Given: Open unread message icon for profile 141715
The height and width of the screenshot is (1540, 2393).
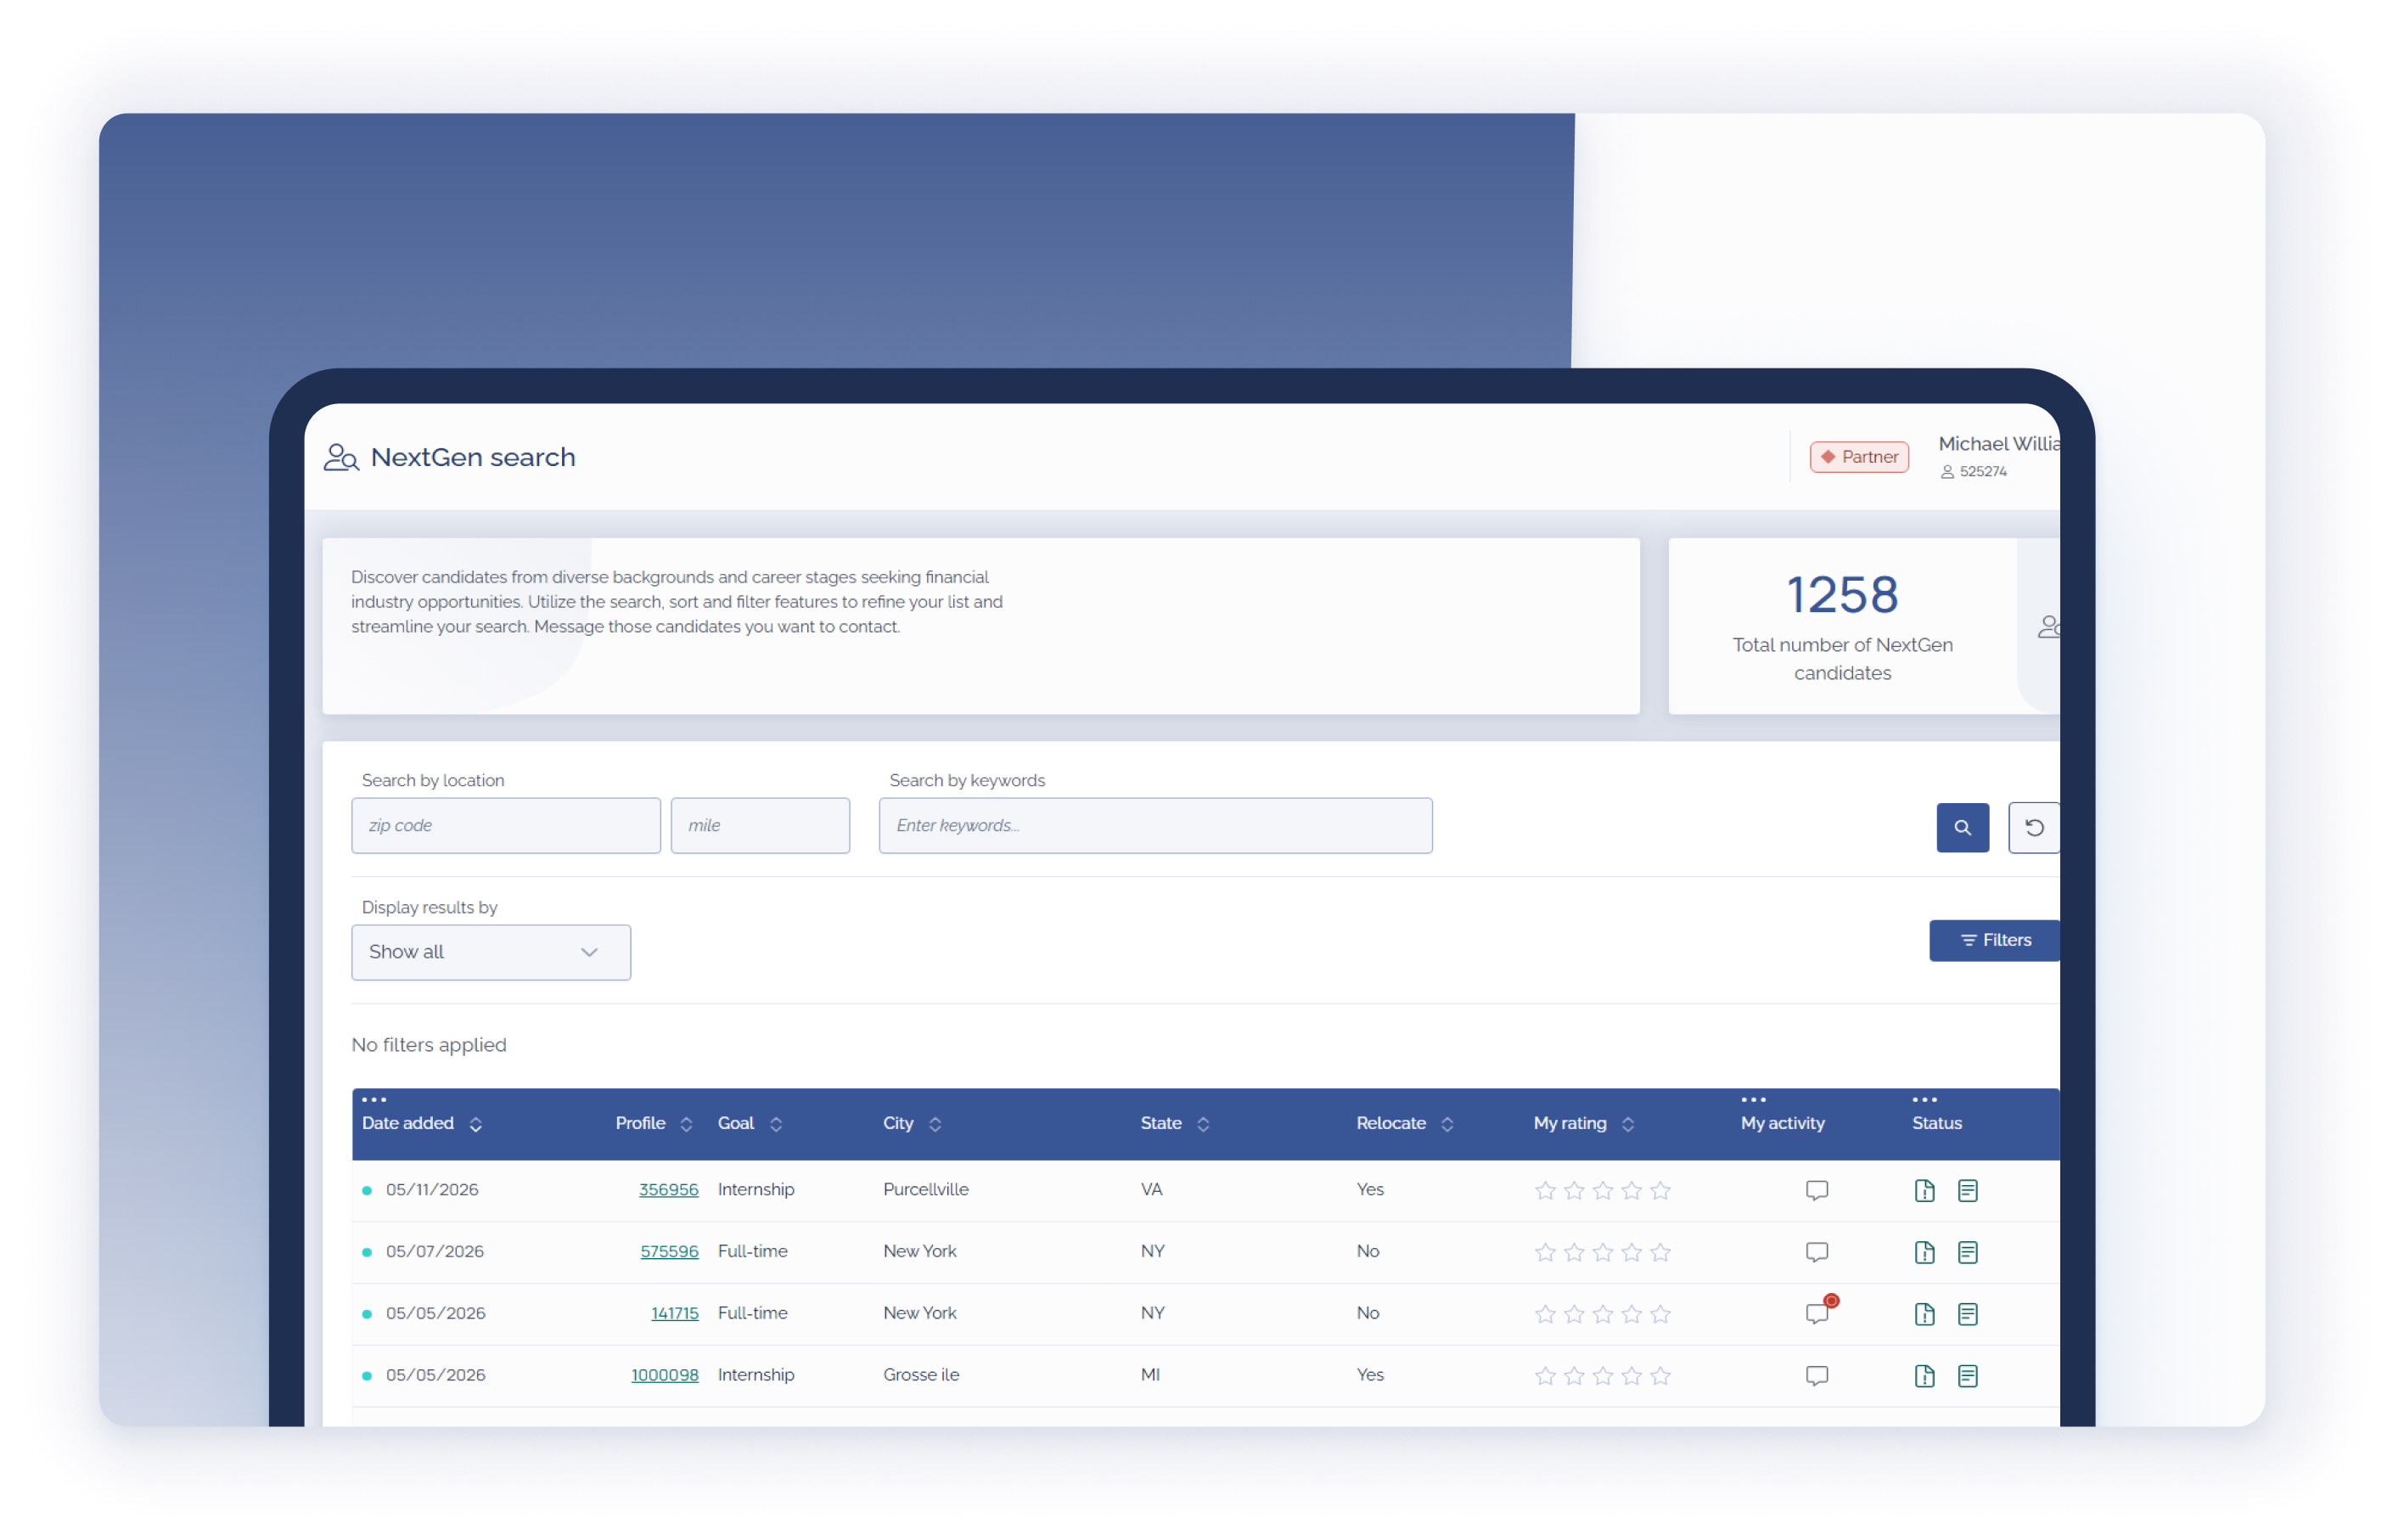Looking at the screenshot, I should pos(1818,1312).
